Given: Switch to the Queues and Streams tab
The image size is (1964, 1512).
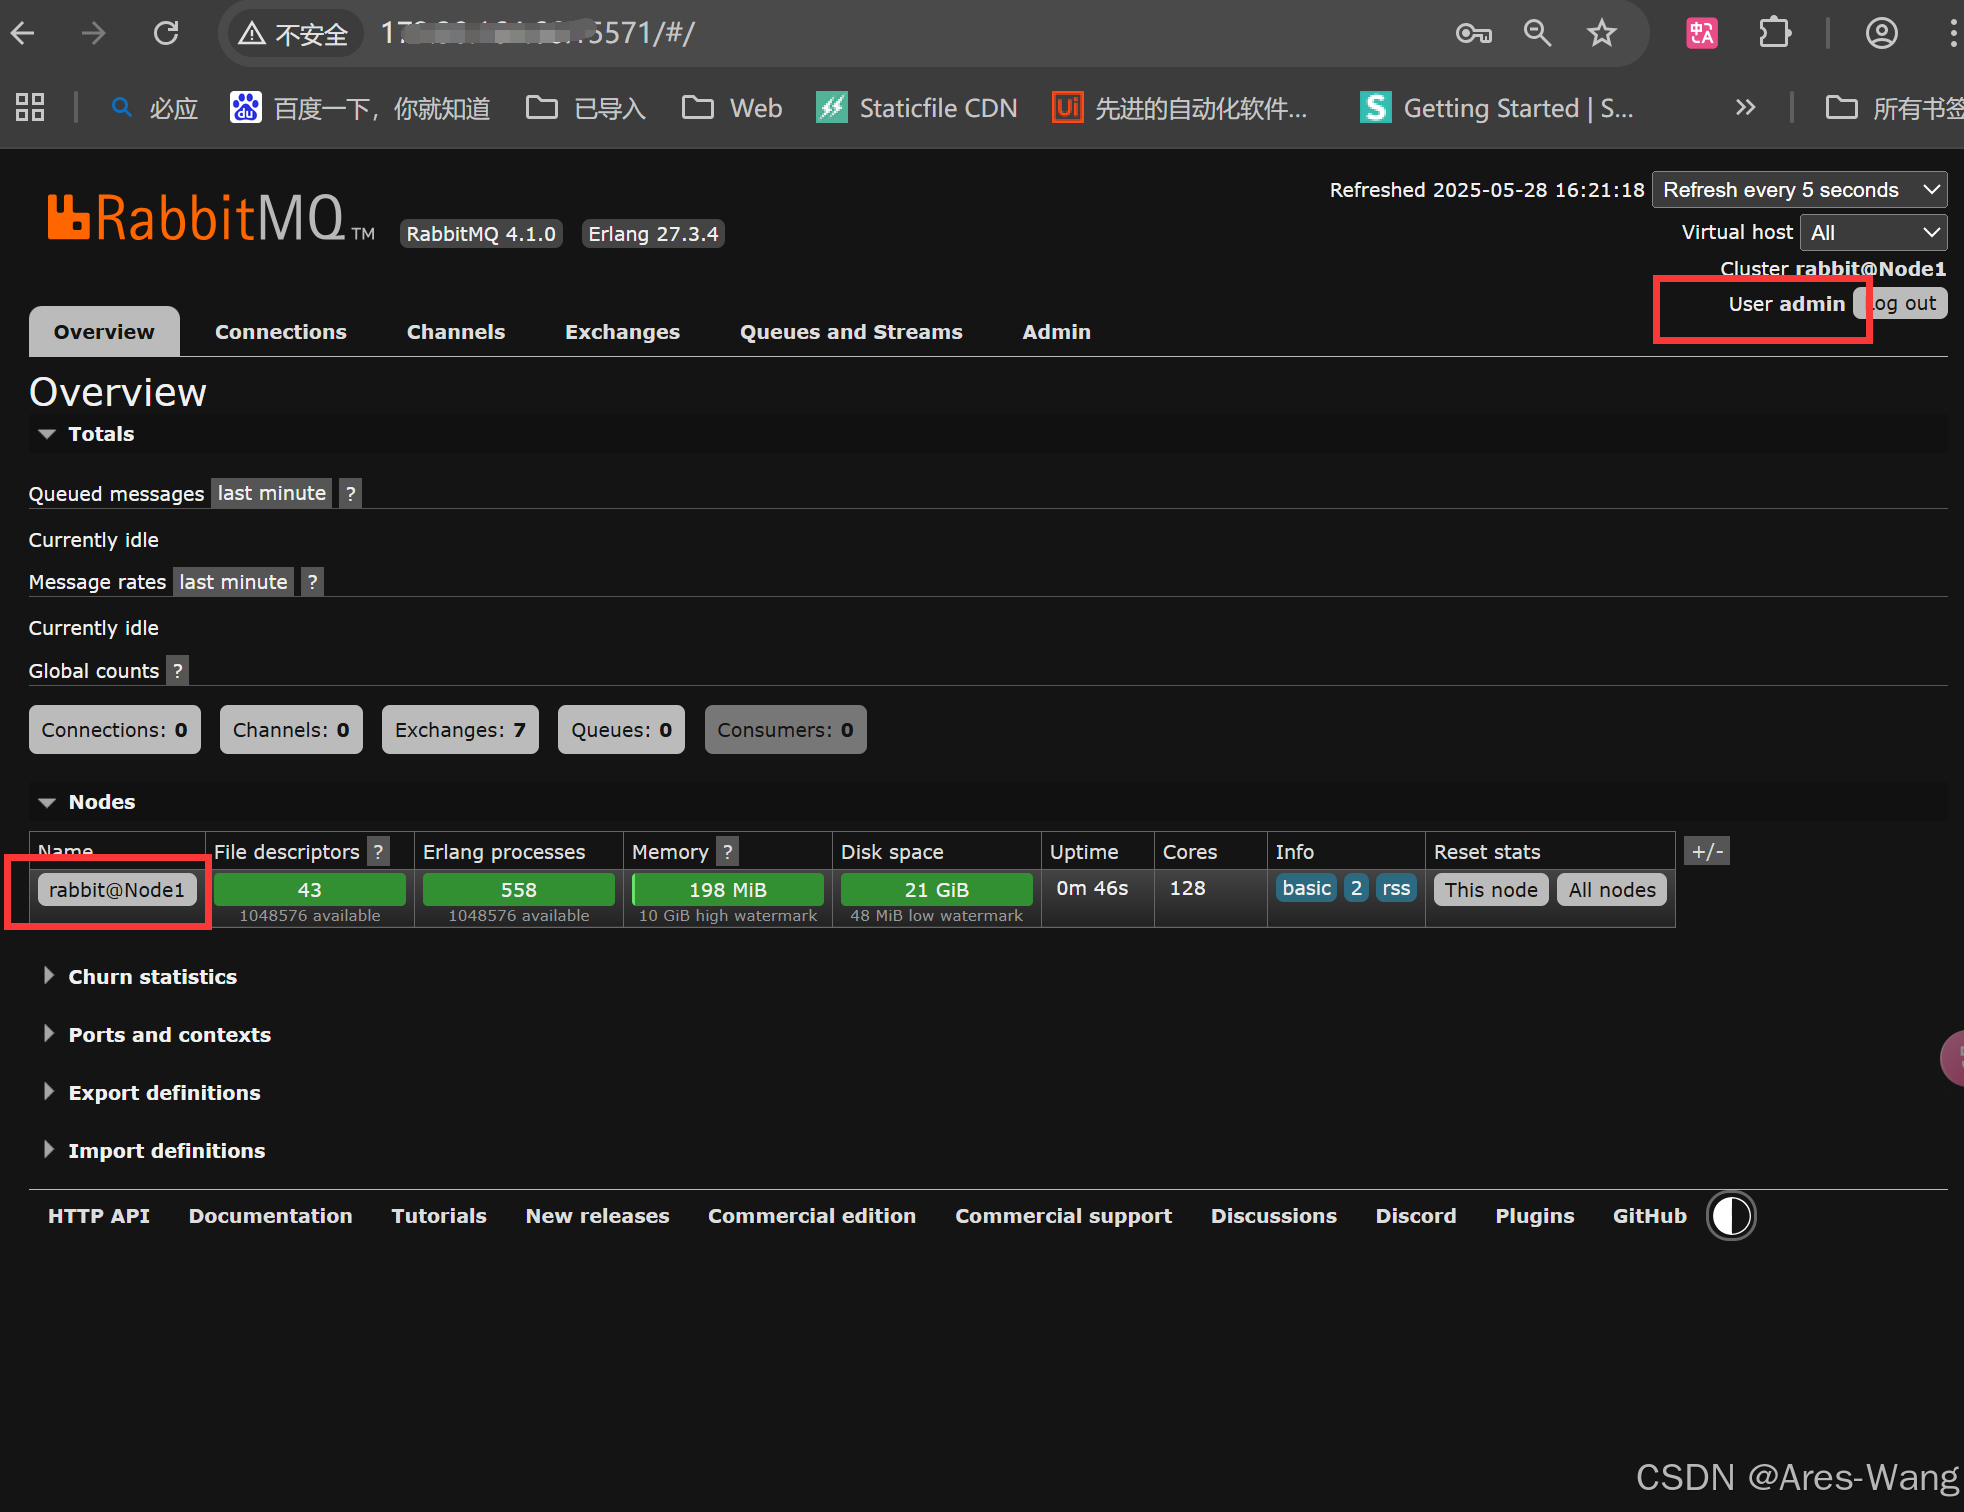Looking at the screenshot, I should (x=850, y=332).
